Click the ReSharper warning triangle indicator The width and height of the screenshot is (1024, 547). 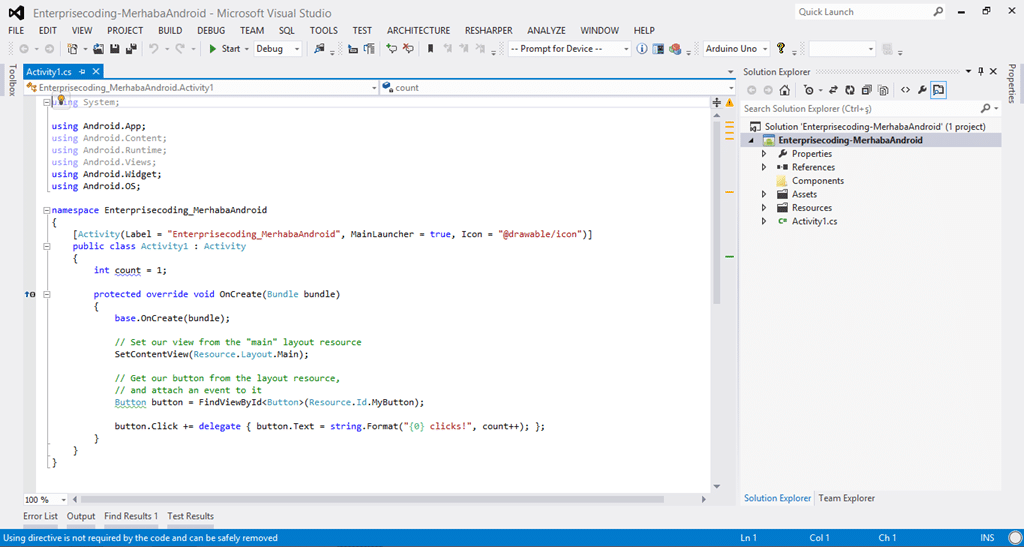729,102
